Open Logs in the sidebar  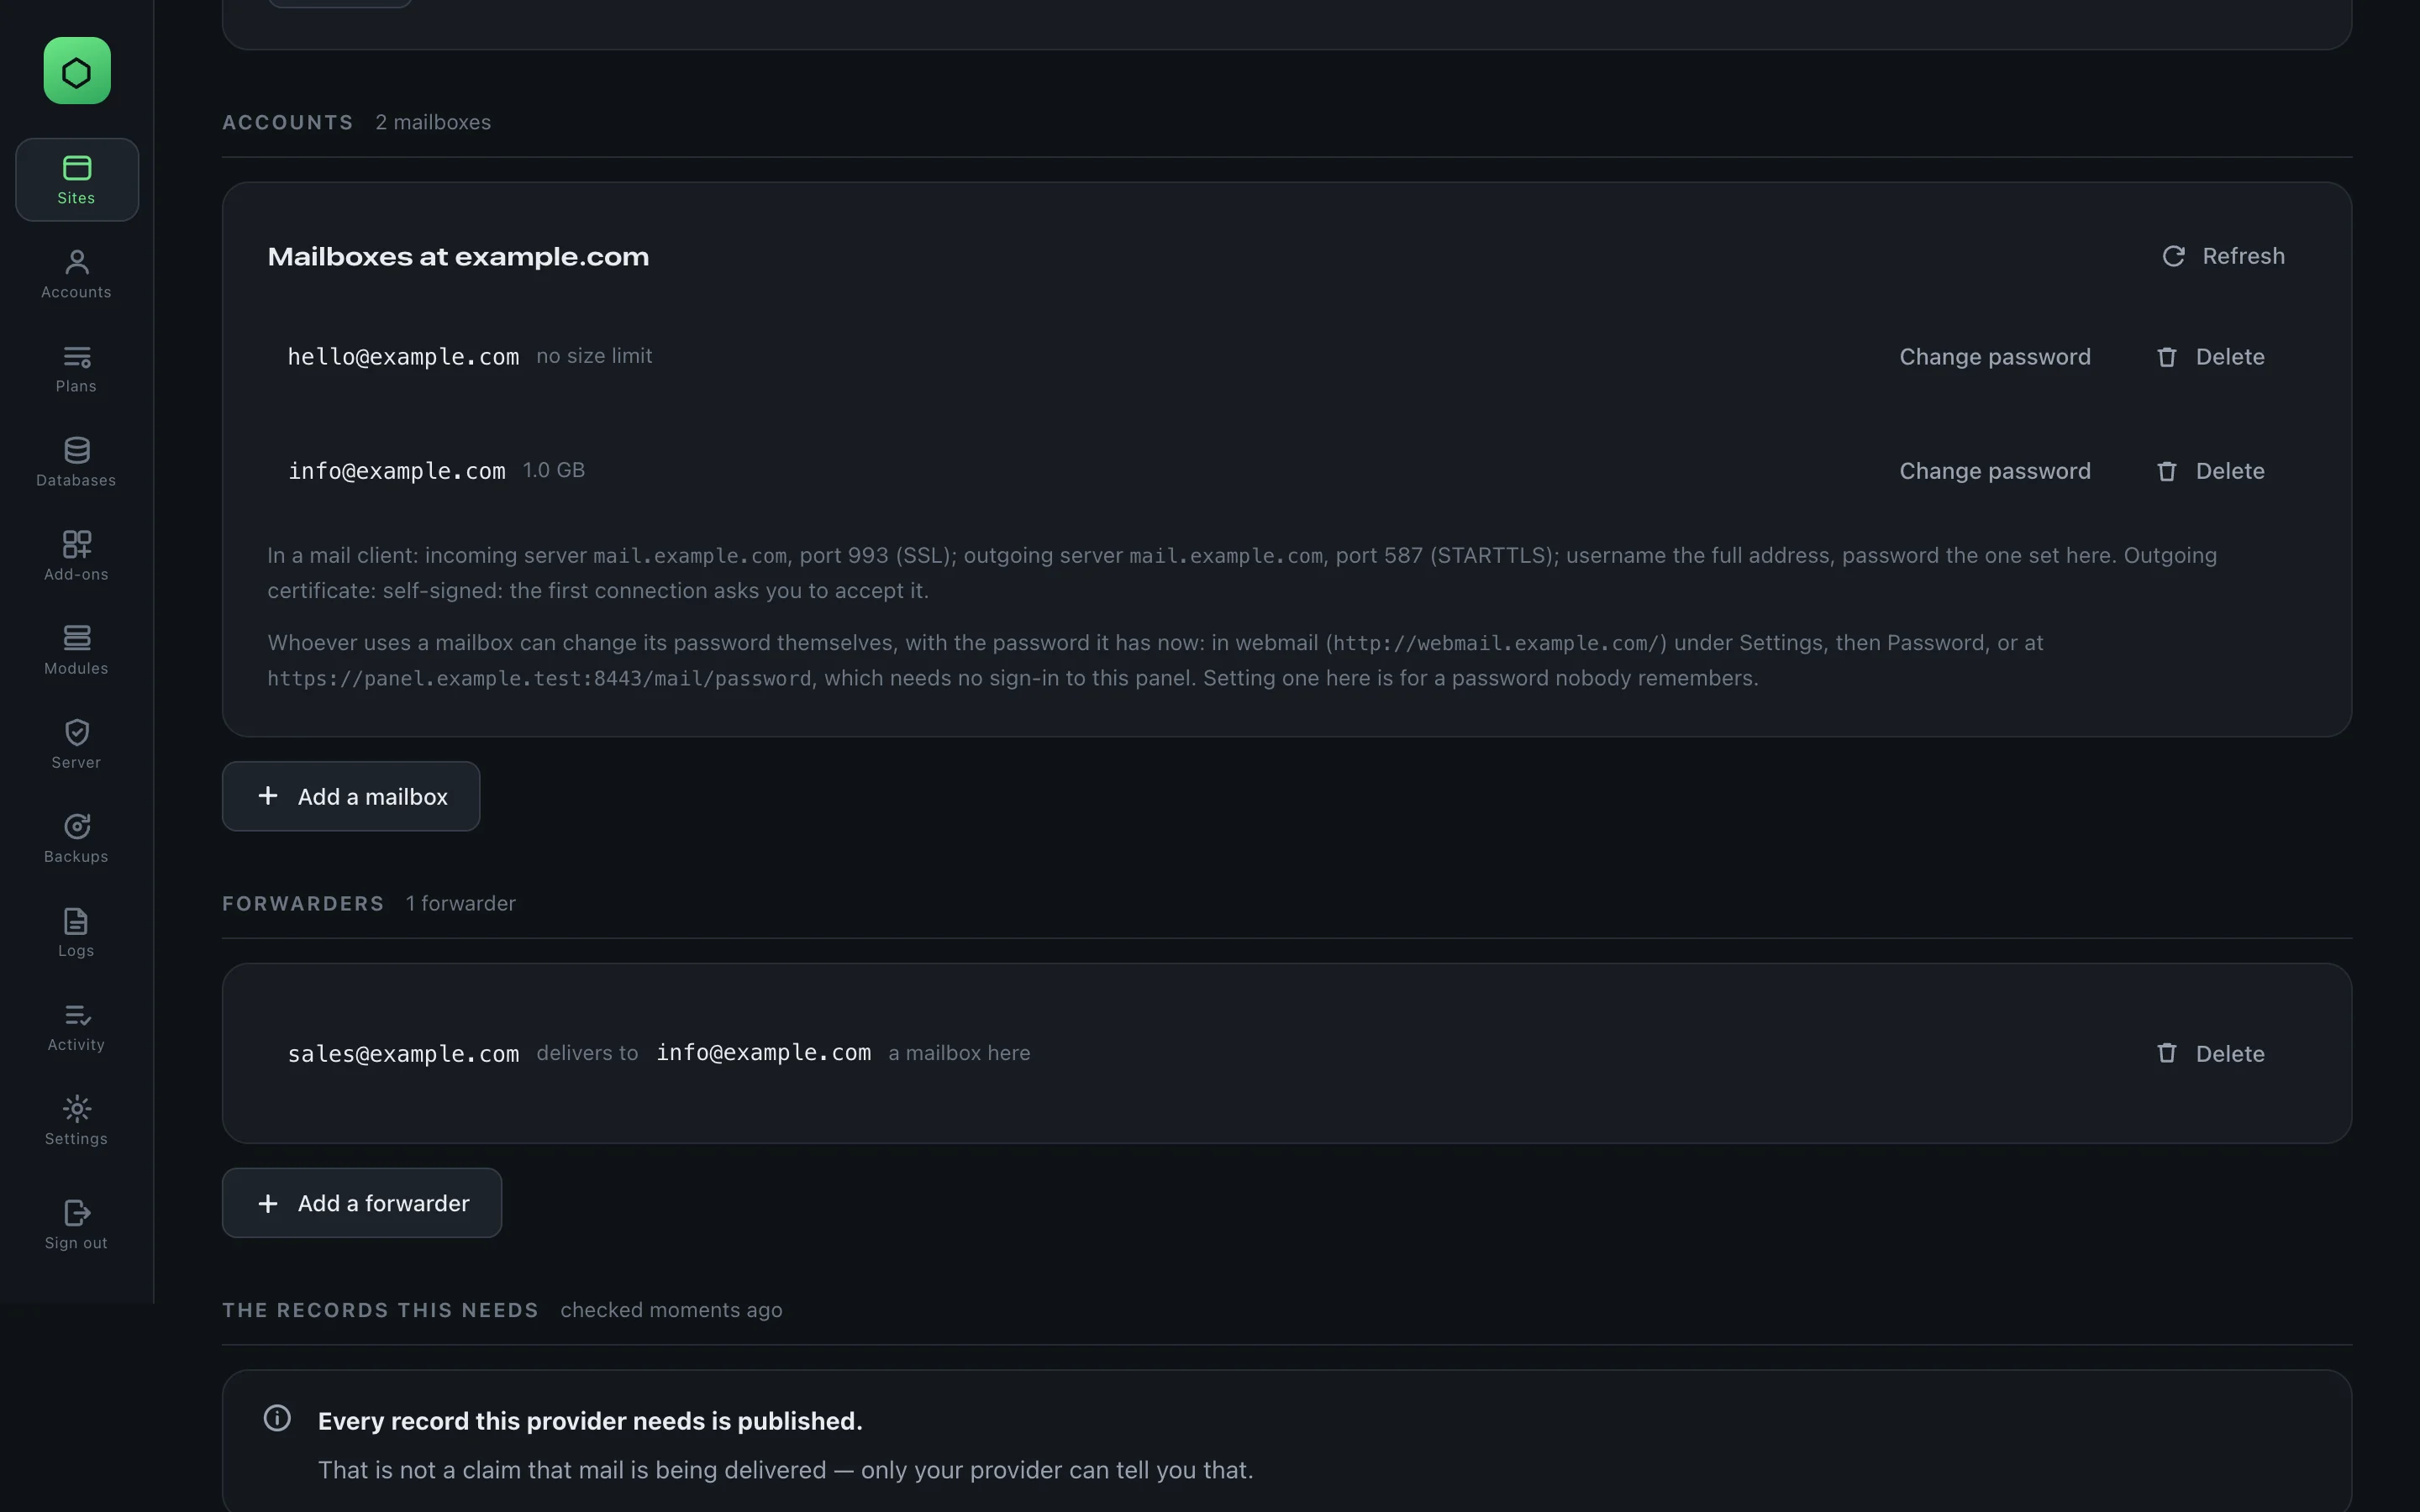(77, 932)
